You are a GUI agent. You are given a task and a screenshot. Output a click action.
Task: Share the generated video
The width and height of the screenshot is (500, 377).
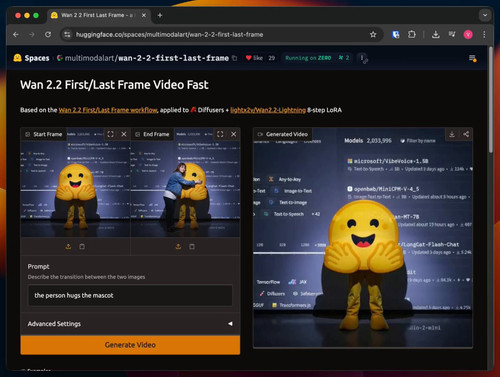tap(466, 134)
